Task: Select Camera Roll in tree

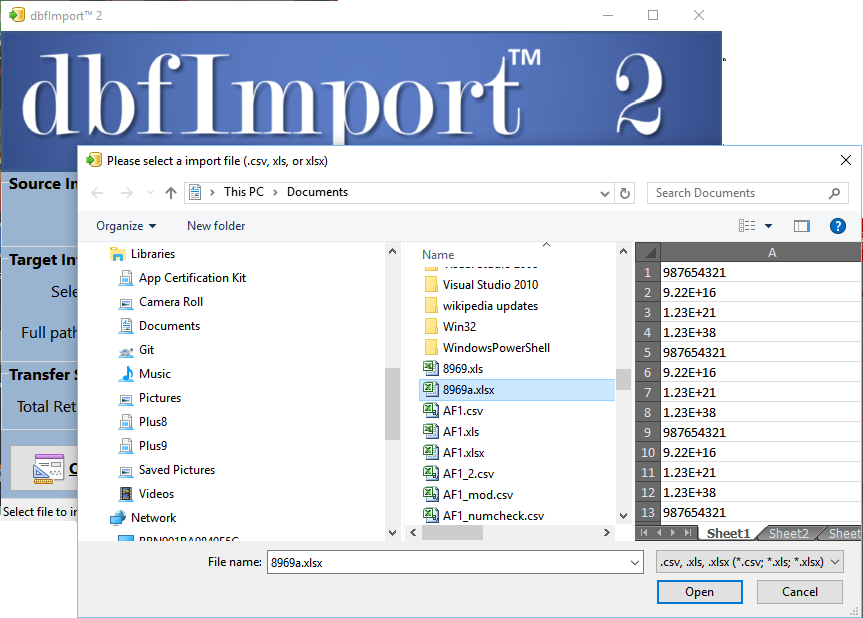Action: (x=171, y=302)
